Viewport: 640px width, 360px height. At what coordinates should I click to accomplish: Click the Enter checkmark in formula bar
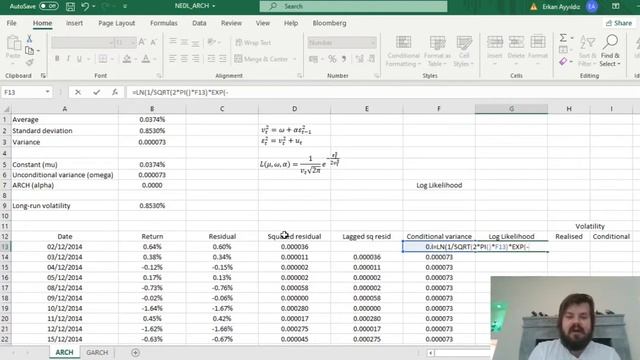click(96, 92)
